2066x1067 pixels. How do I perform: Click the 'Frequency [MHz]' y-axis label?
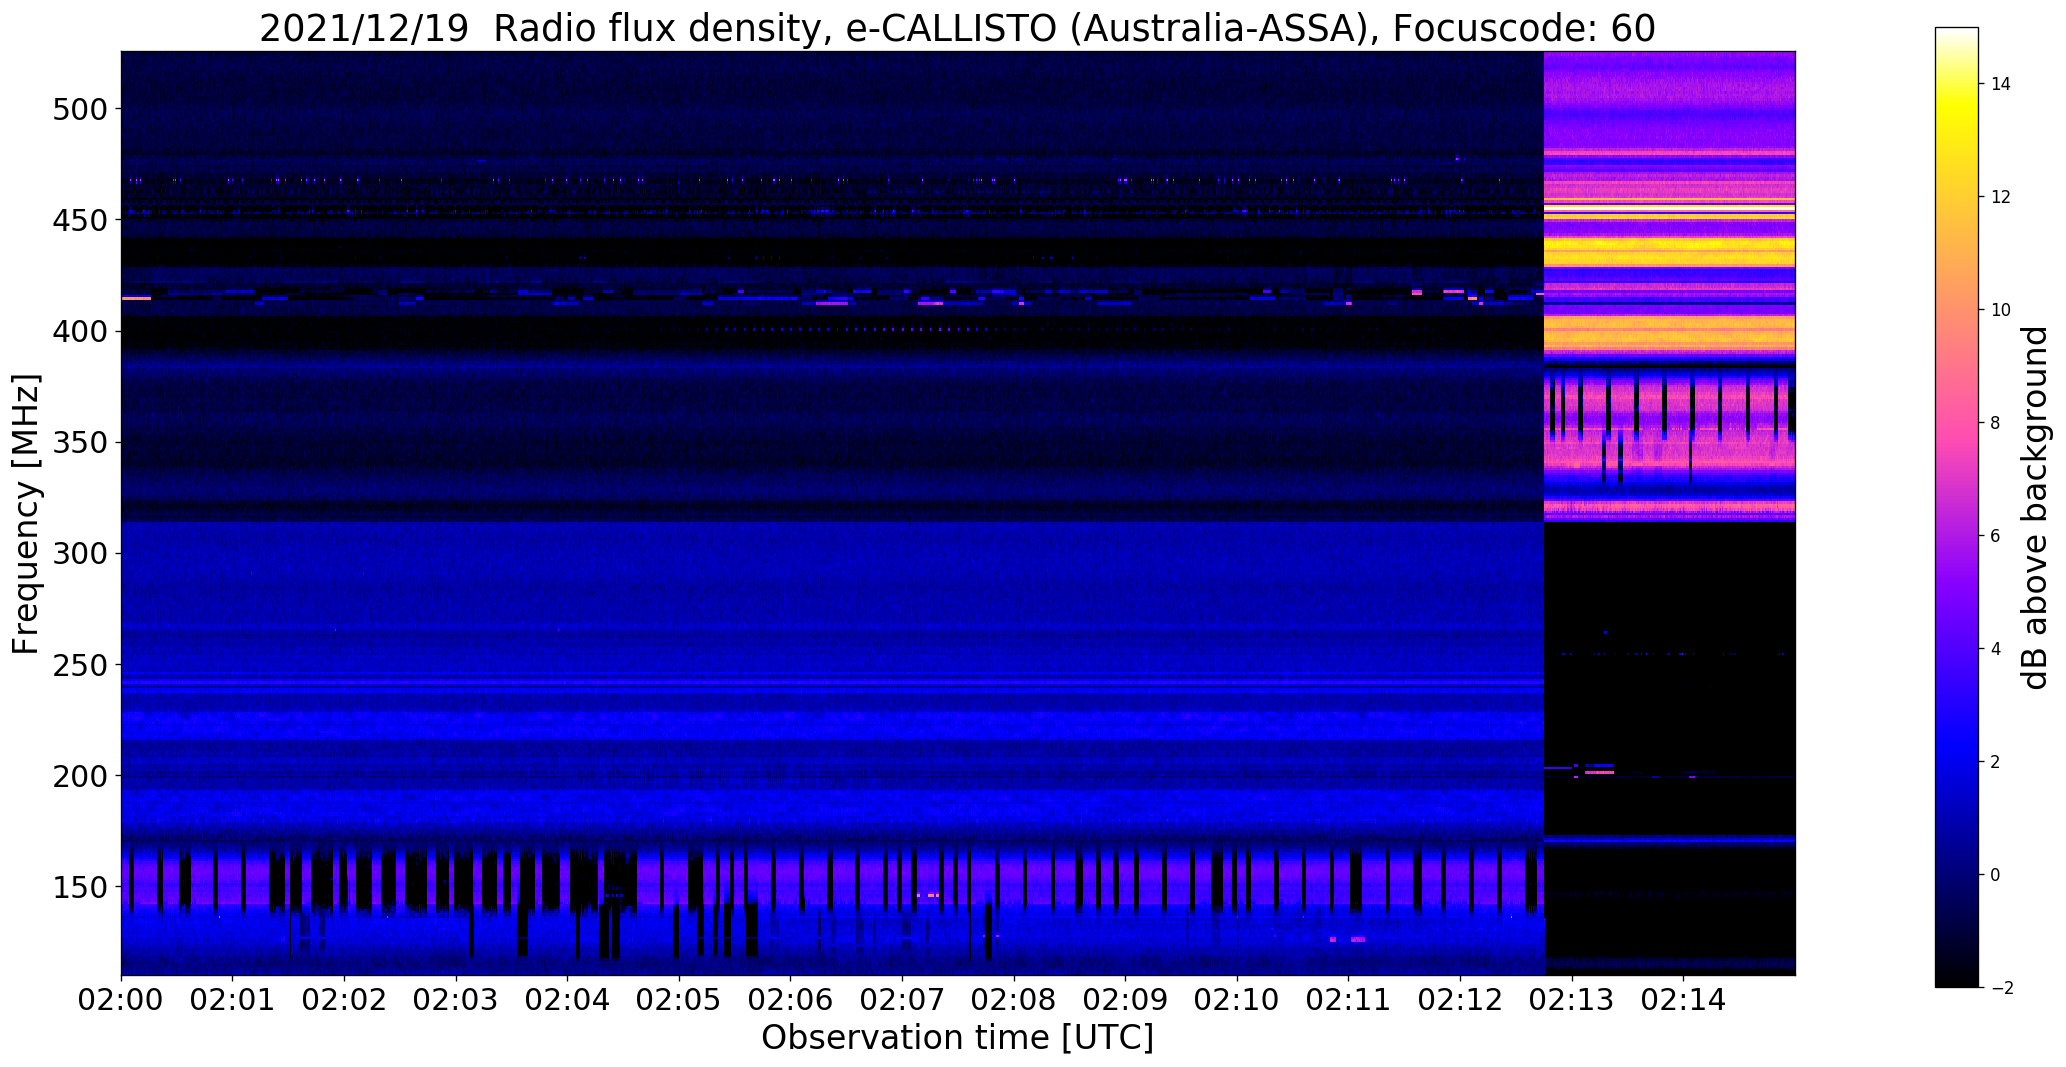pyautogui.click(x=26, y=514)
